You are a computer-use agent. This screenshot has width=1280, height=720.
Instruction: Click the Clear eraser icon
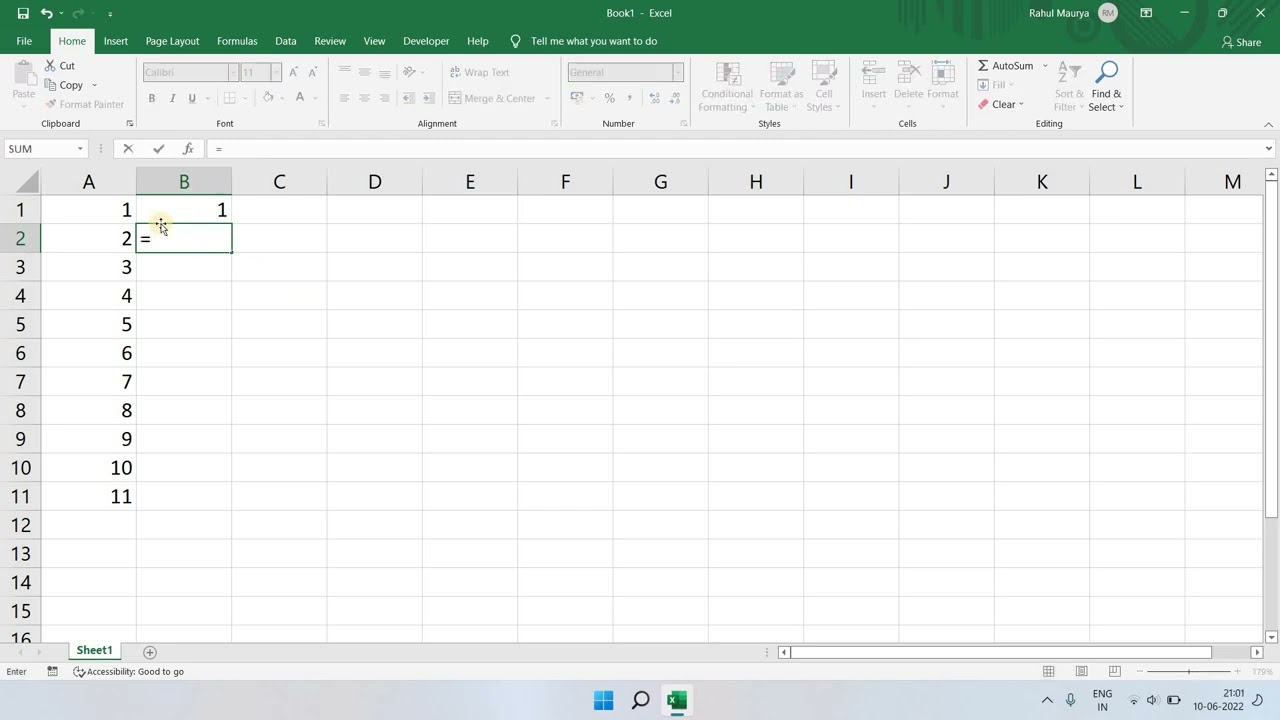(984, 104)
